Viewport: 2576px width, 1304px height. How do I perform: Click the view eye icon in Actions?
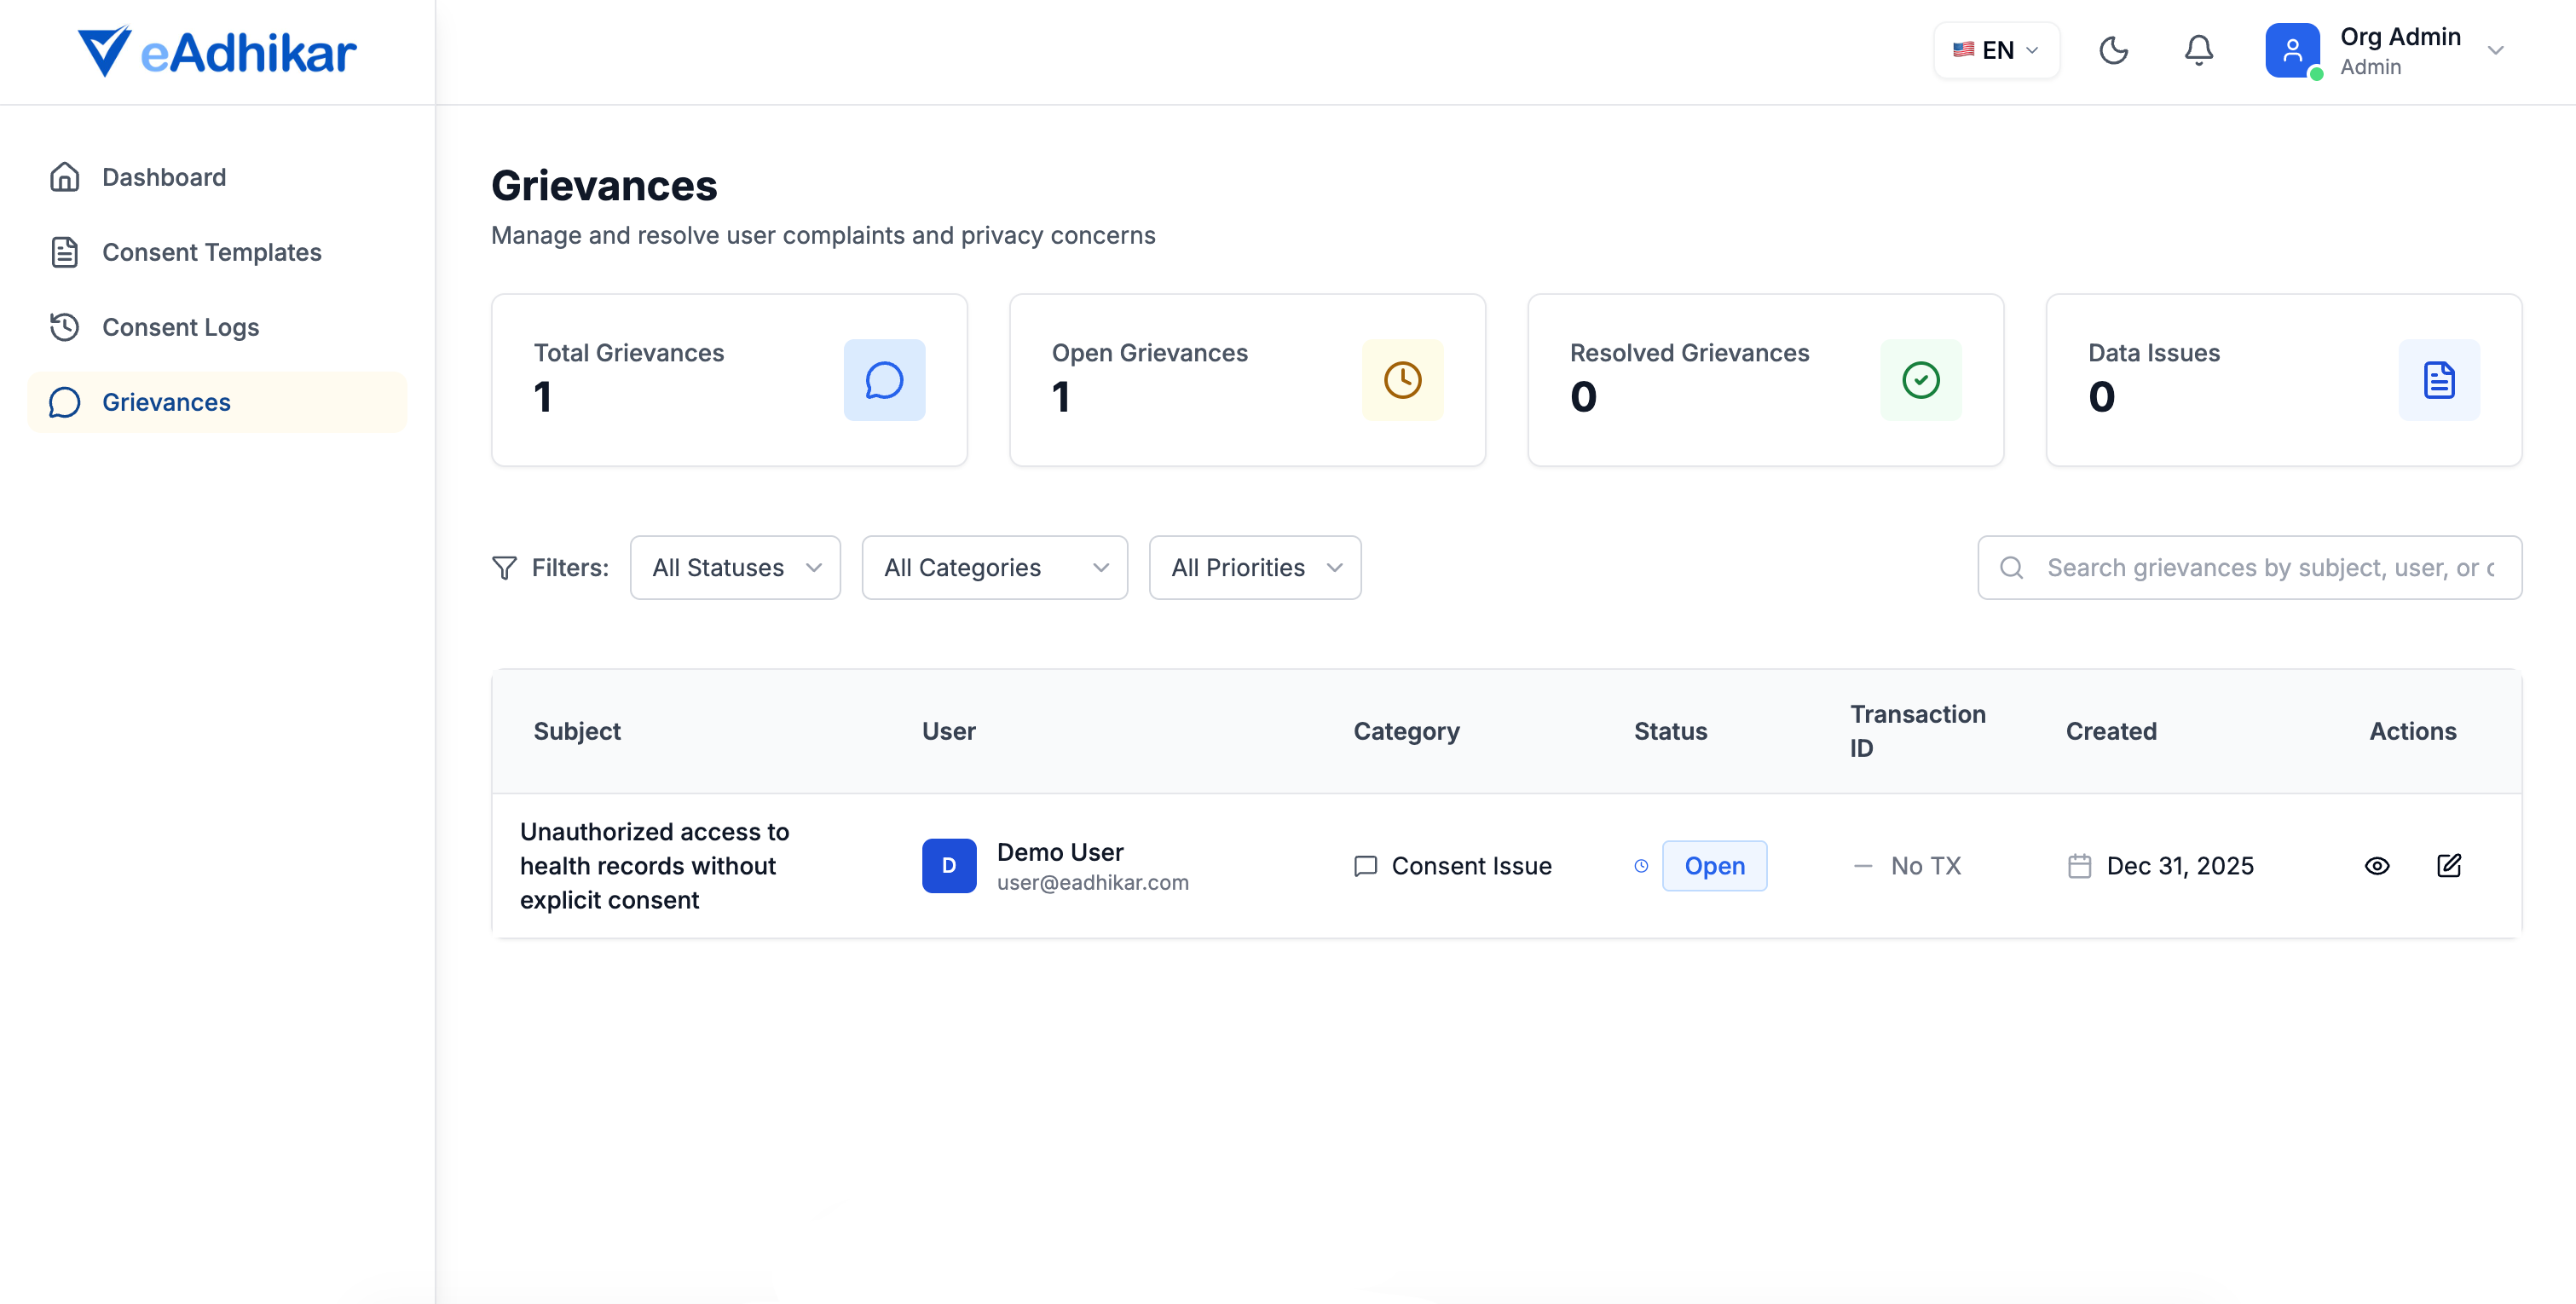coord(2377,866)
